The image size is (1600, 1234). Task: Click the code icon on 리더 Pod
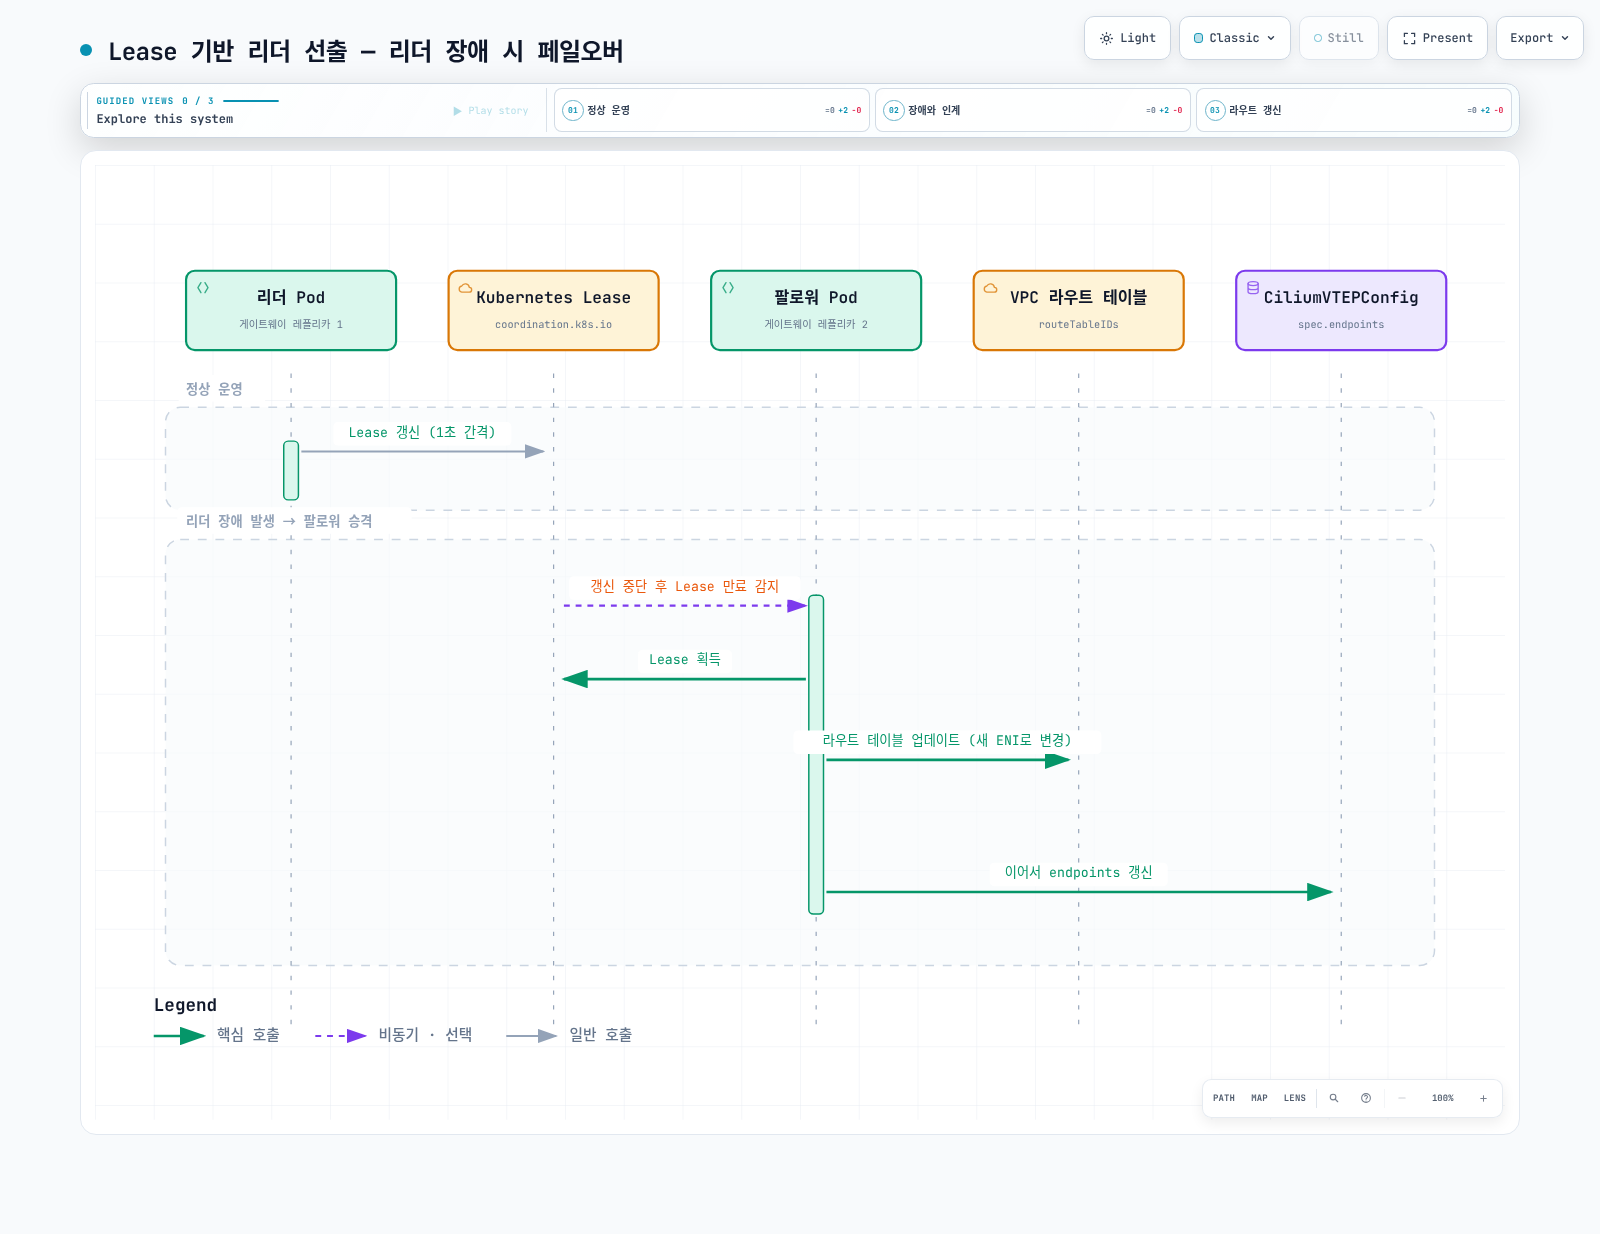pyautogui.click(x=203, y=288)
